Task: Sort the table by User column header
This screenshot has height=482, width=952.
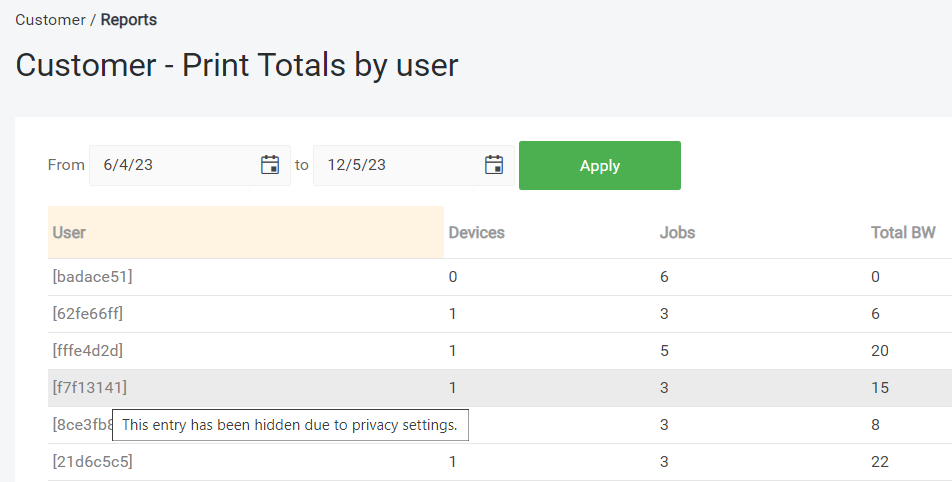Action: pyautogui.click(x=69, y=233)
